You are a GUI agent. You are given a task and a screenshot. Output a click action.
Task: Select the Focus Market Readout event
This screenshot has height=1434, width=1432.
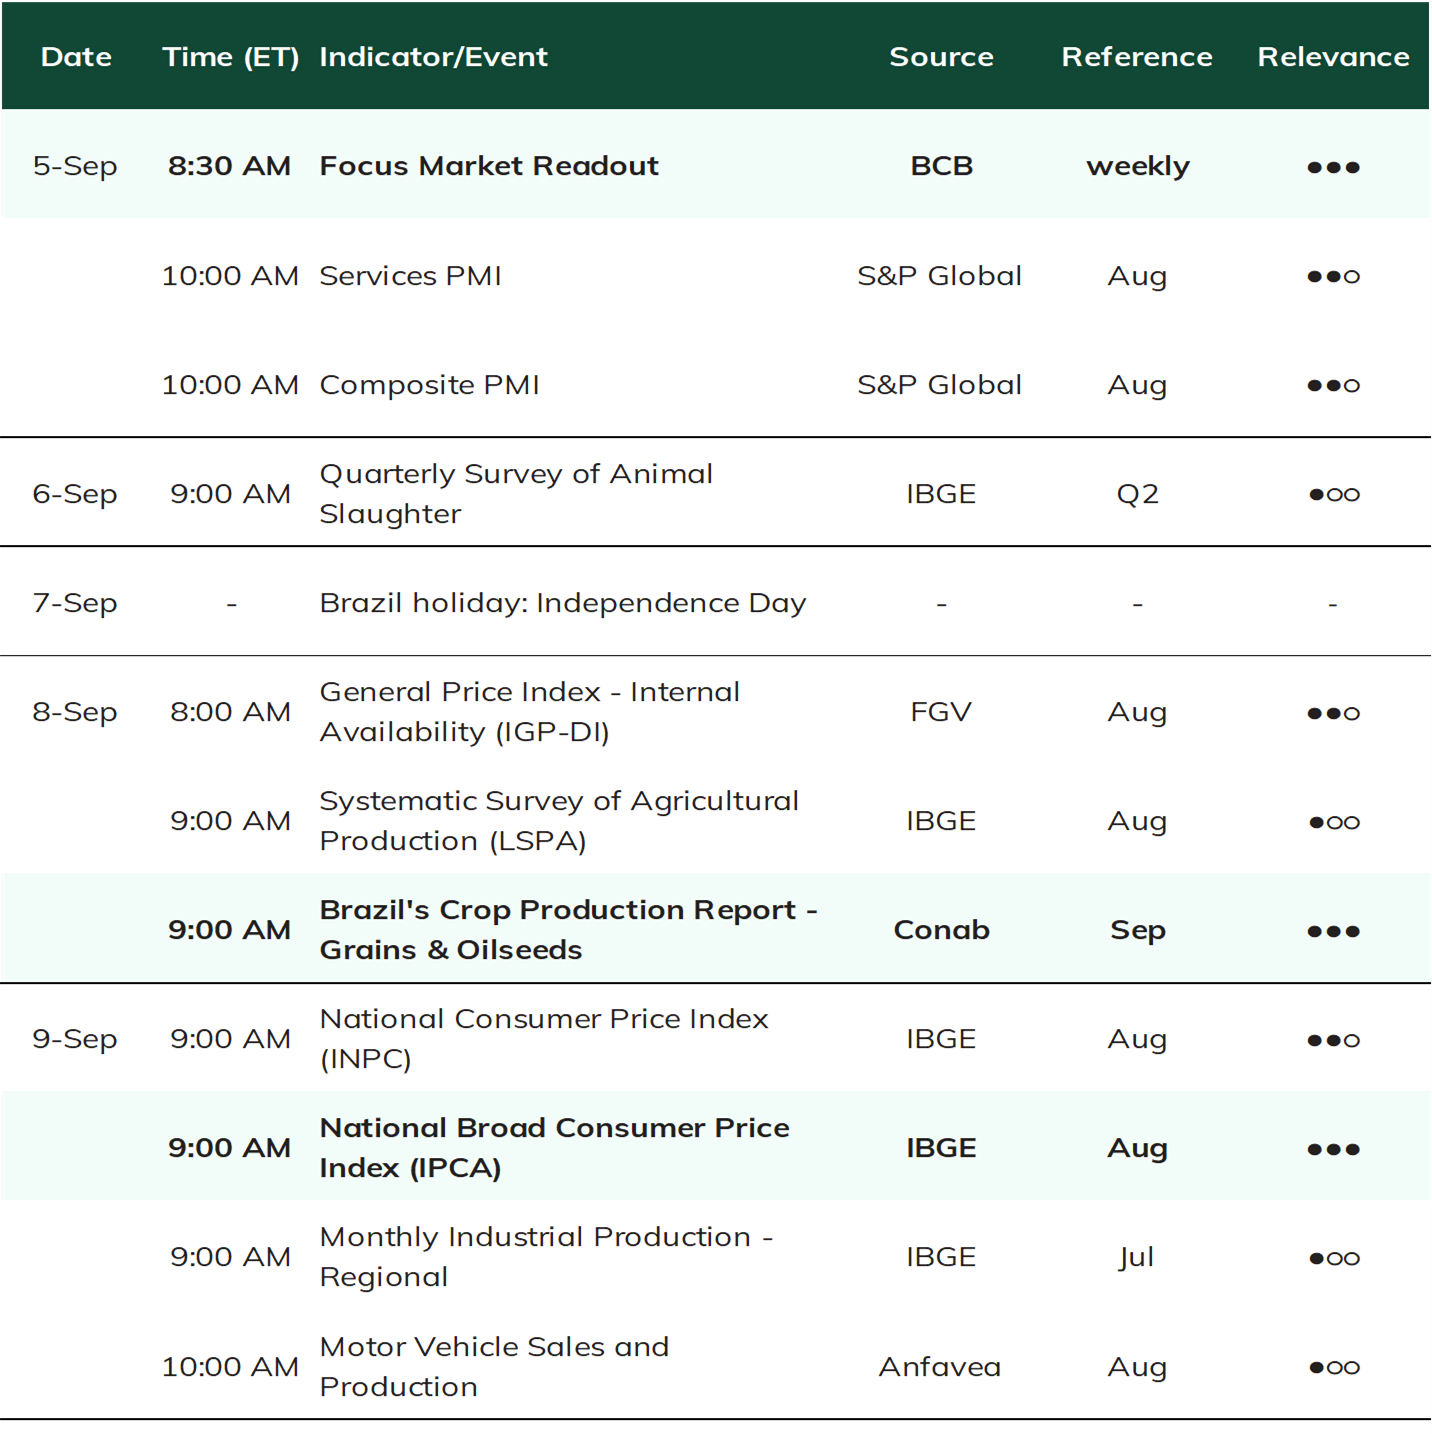tap(489, 166)
